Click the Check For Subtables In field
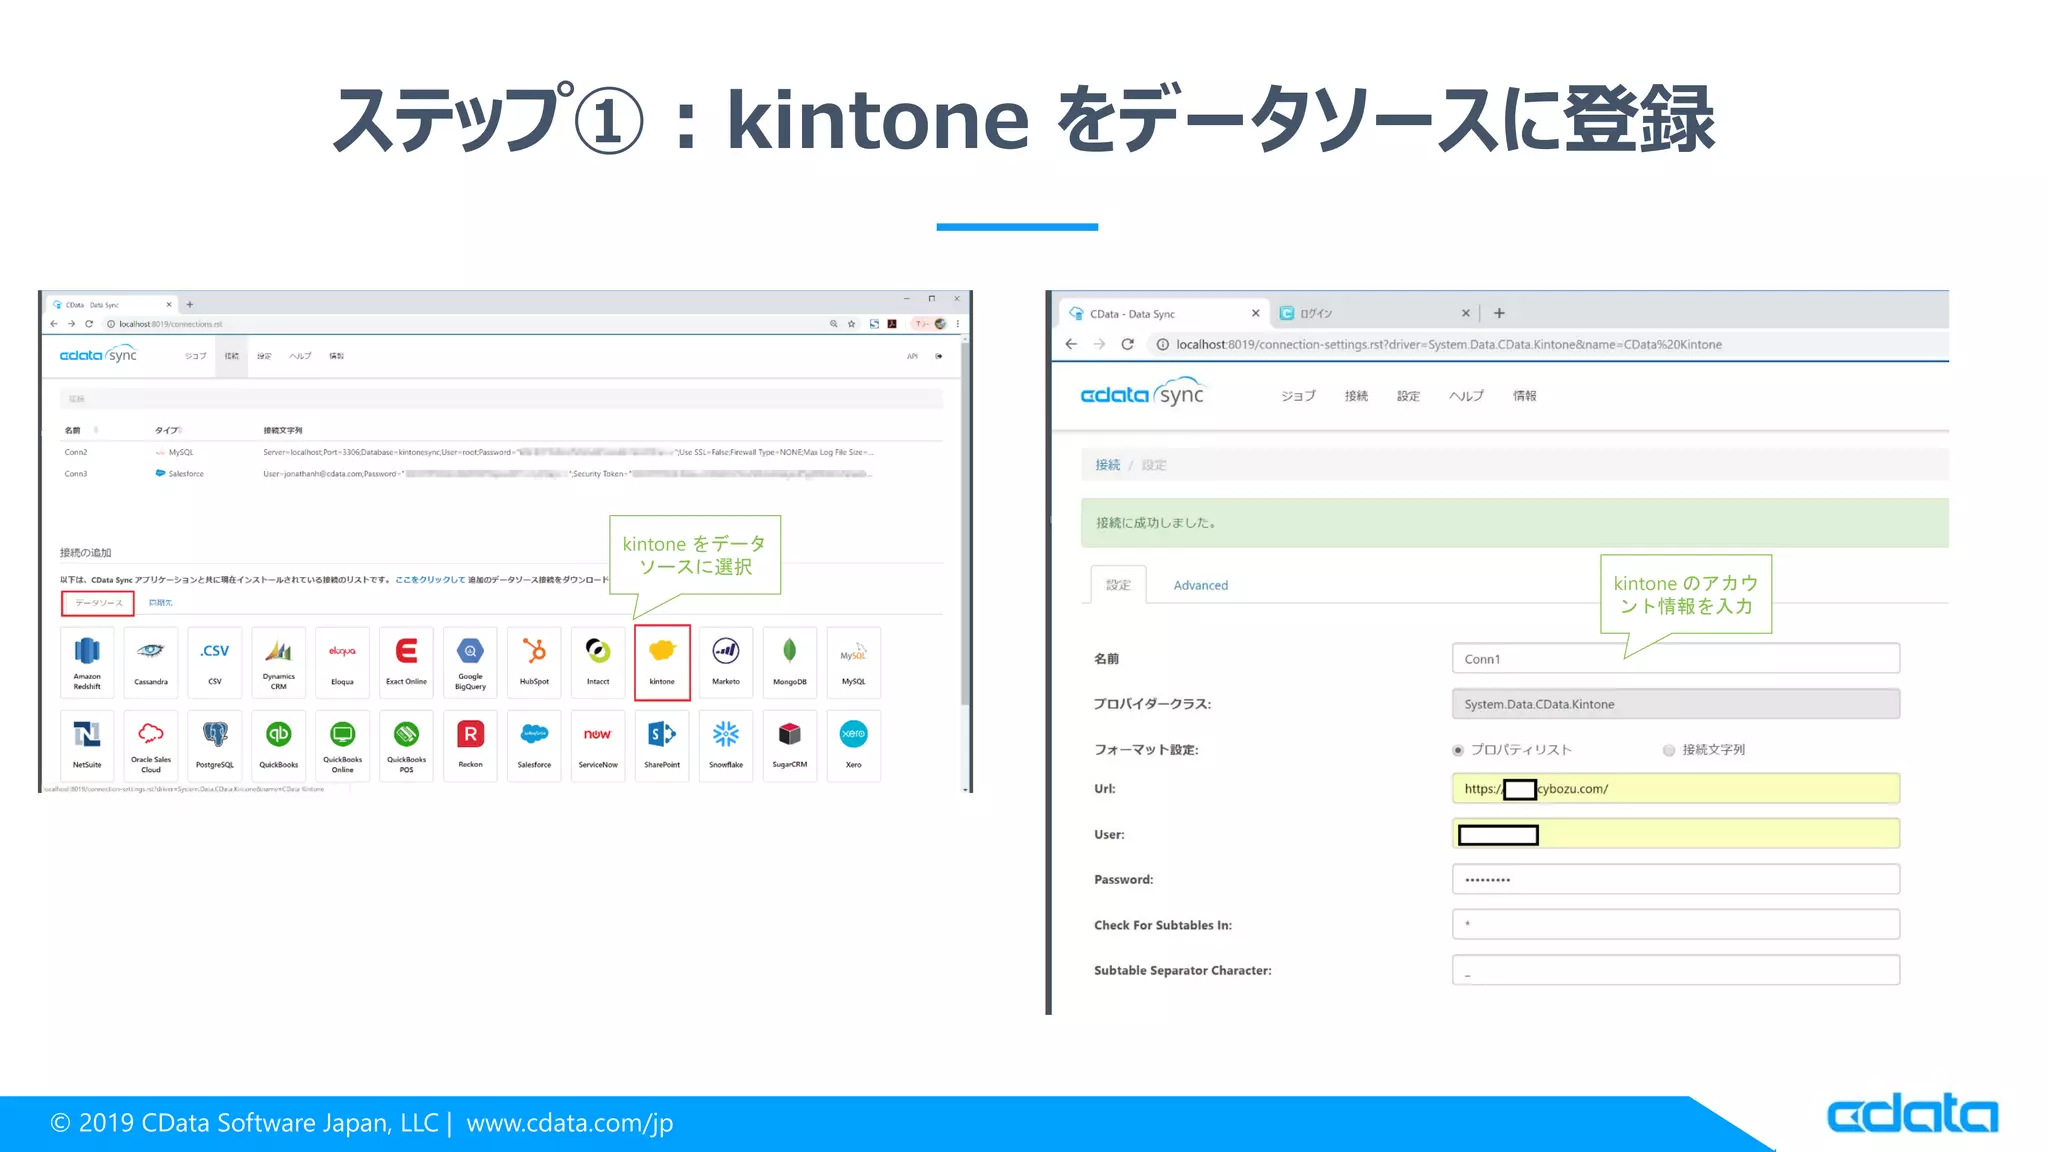Image resolution: width=2048 pixels, height=1152 pixels. click(1675, 925)
